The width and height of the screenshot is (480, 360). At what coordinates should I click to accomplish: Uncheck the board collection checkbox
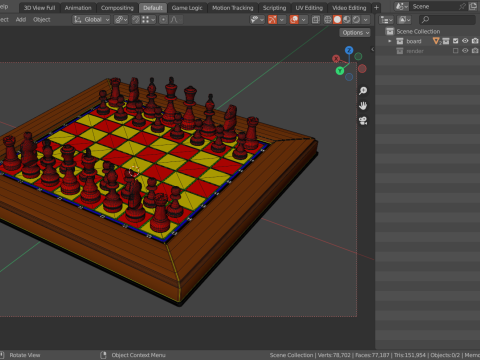click(456, 41)
